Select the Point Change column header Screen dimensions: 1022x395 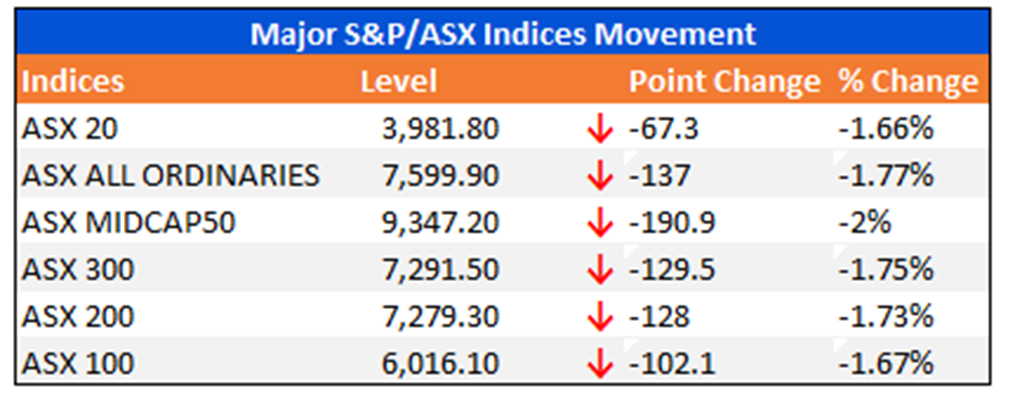pyautogui.click(x=724, y=81)
